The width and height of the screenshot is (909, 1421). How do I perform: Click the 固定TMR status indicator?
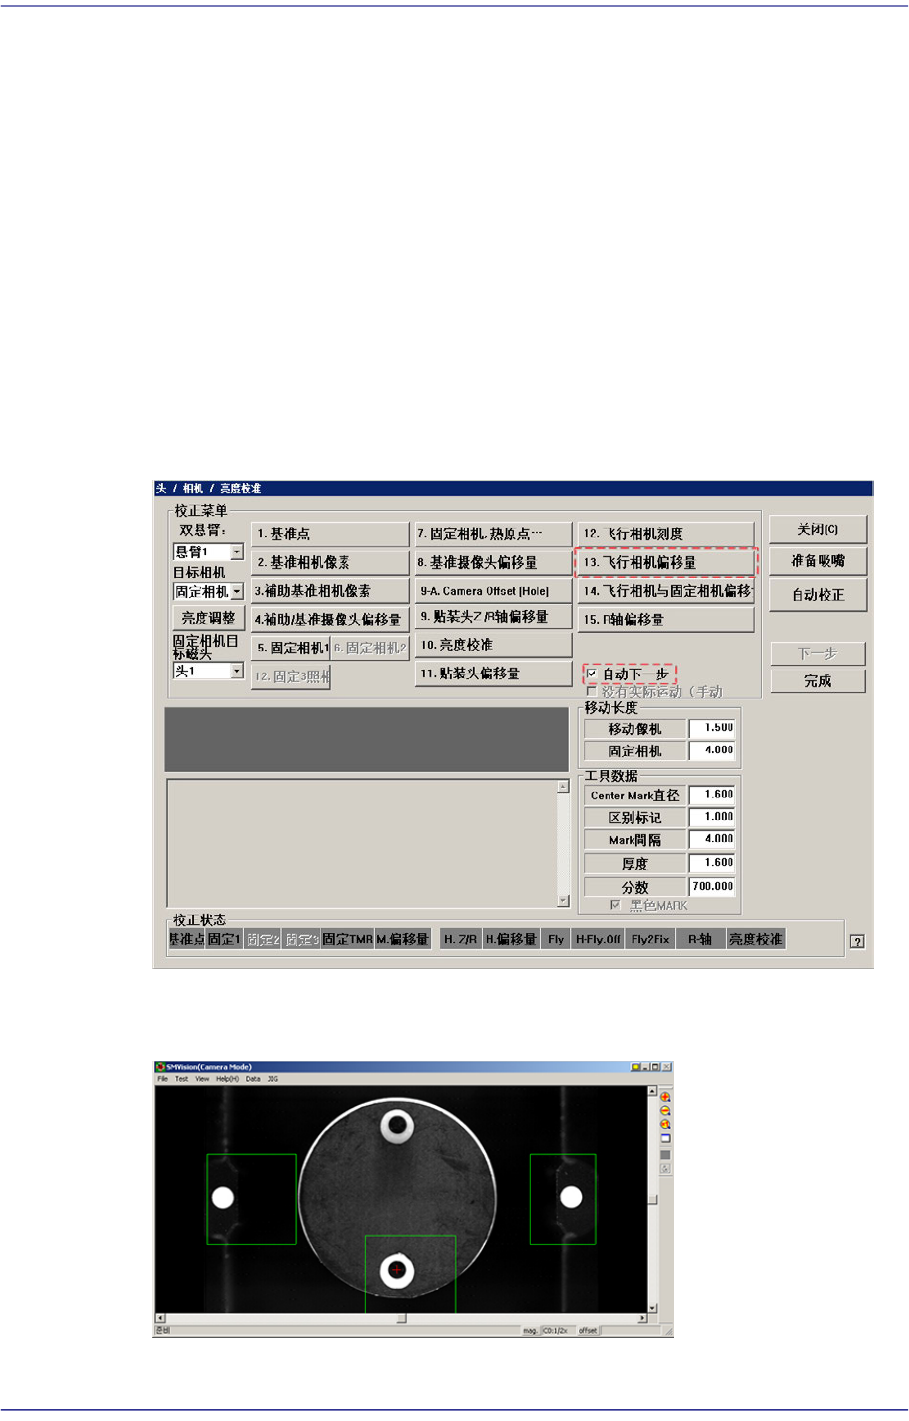tap(347, 939)
